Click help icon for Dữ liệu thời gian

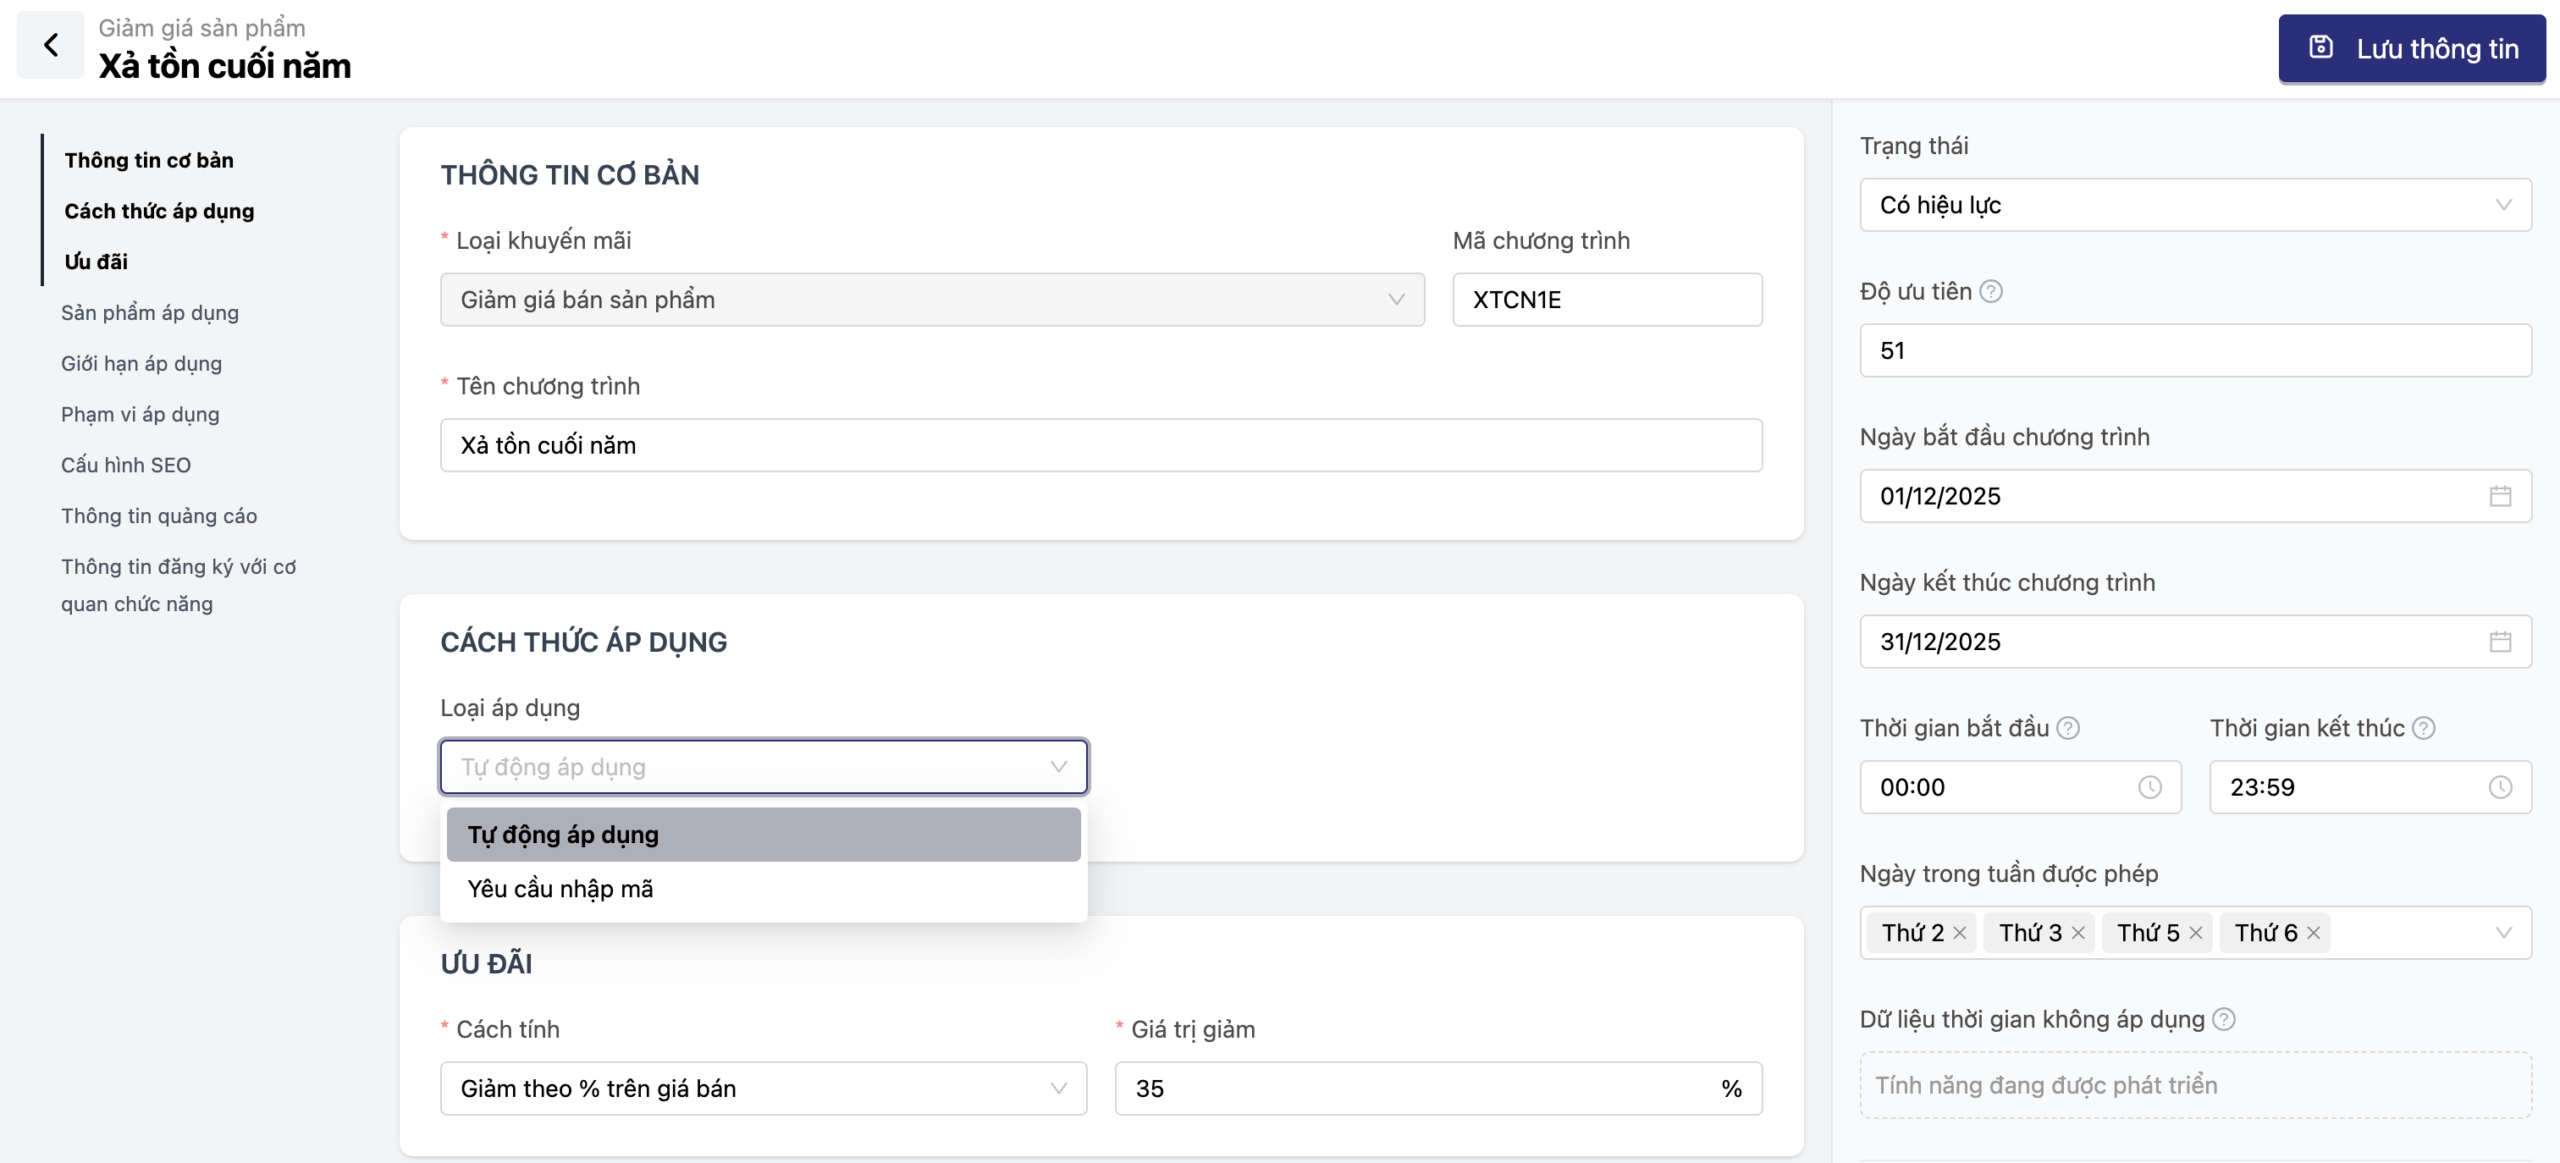tap(2223, 1019)
